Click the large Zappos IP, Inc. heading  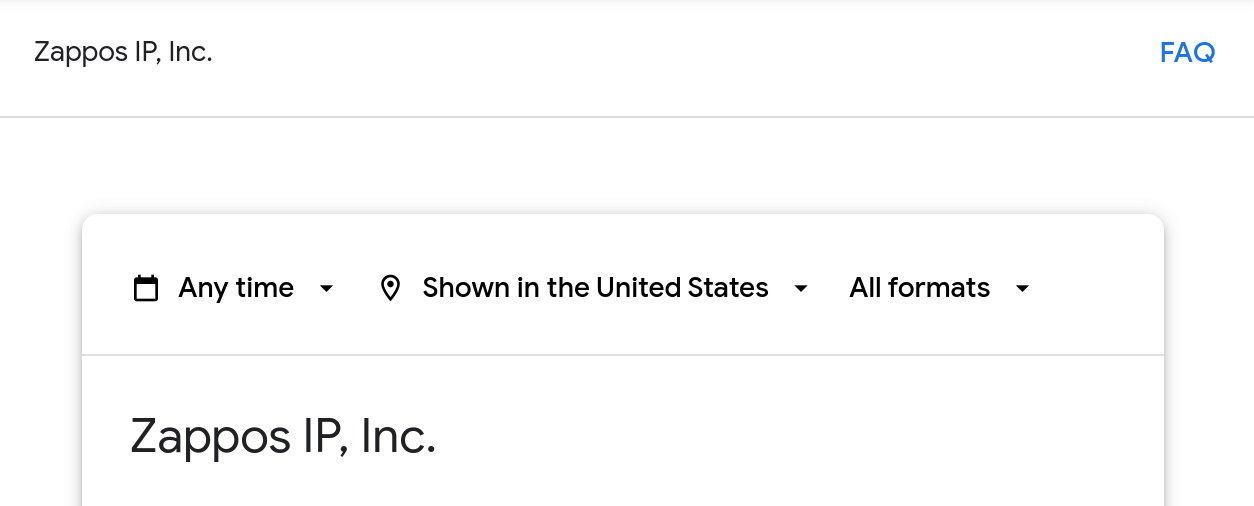pyautogui.click(x=283, y=436)
